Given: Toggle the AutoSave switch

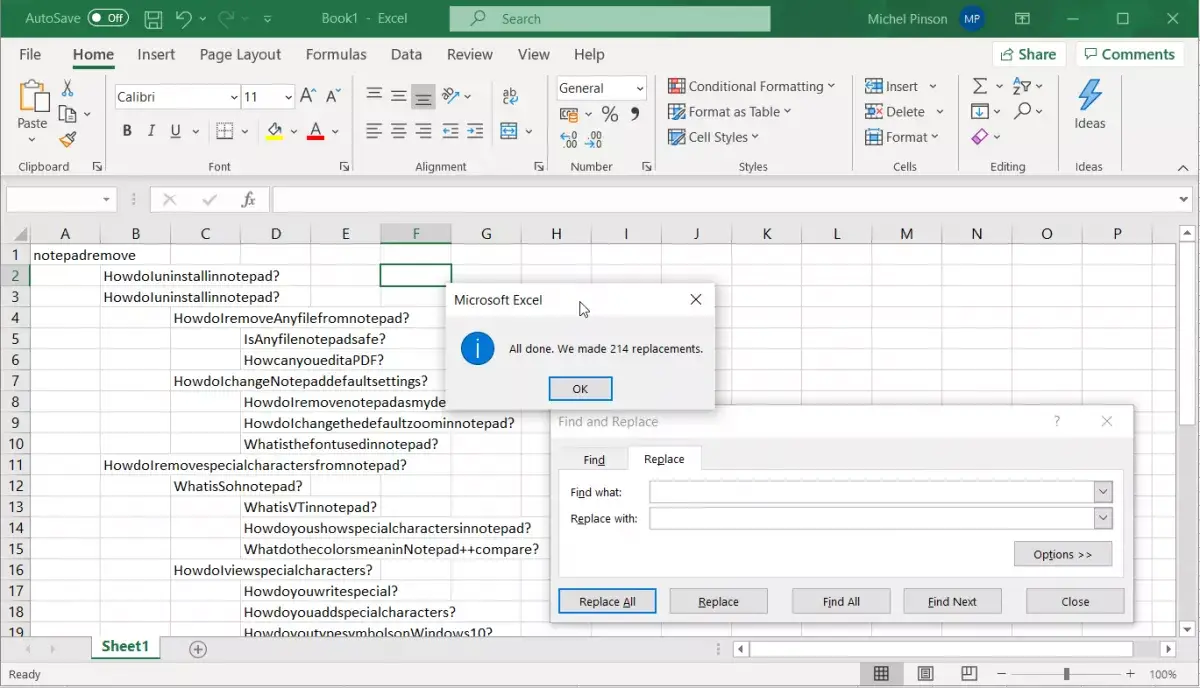Looking at the screenshot, I should point(107,19).
